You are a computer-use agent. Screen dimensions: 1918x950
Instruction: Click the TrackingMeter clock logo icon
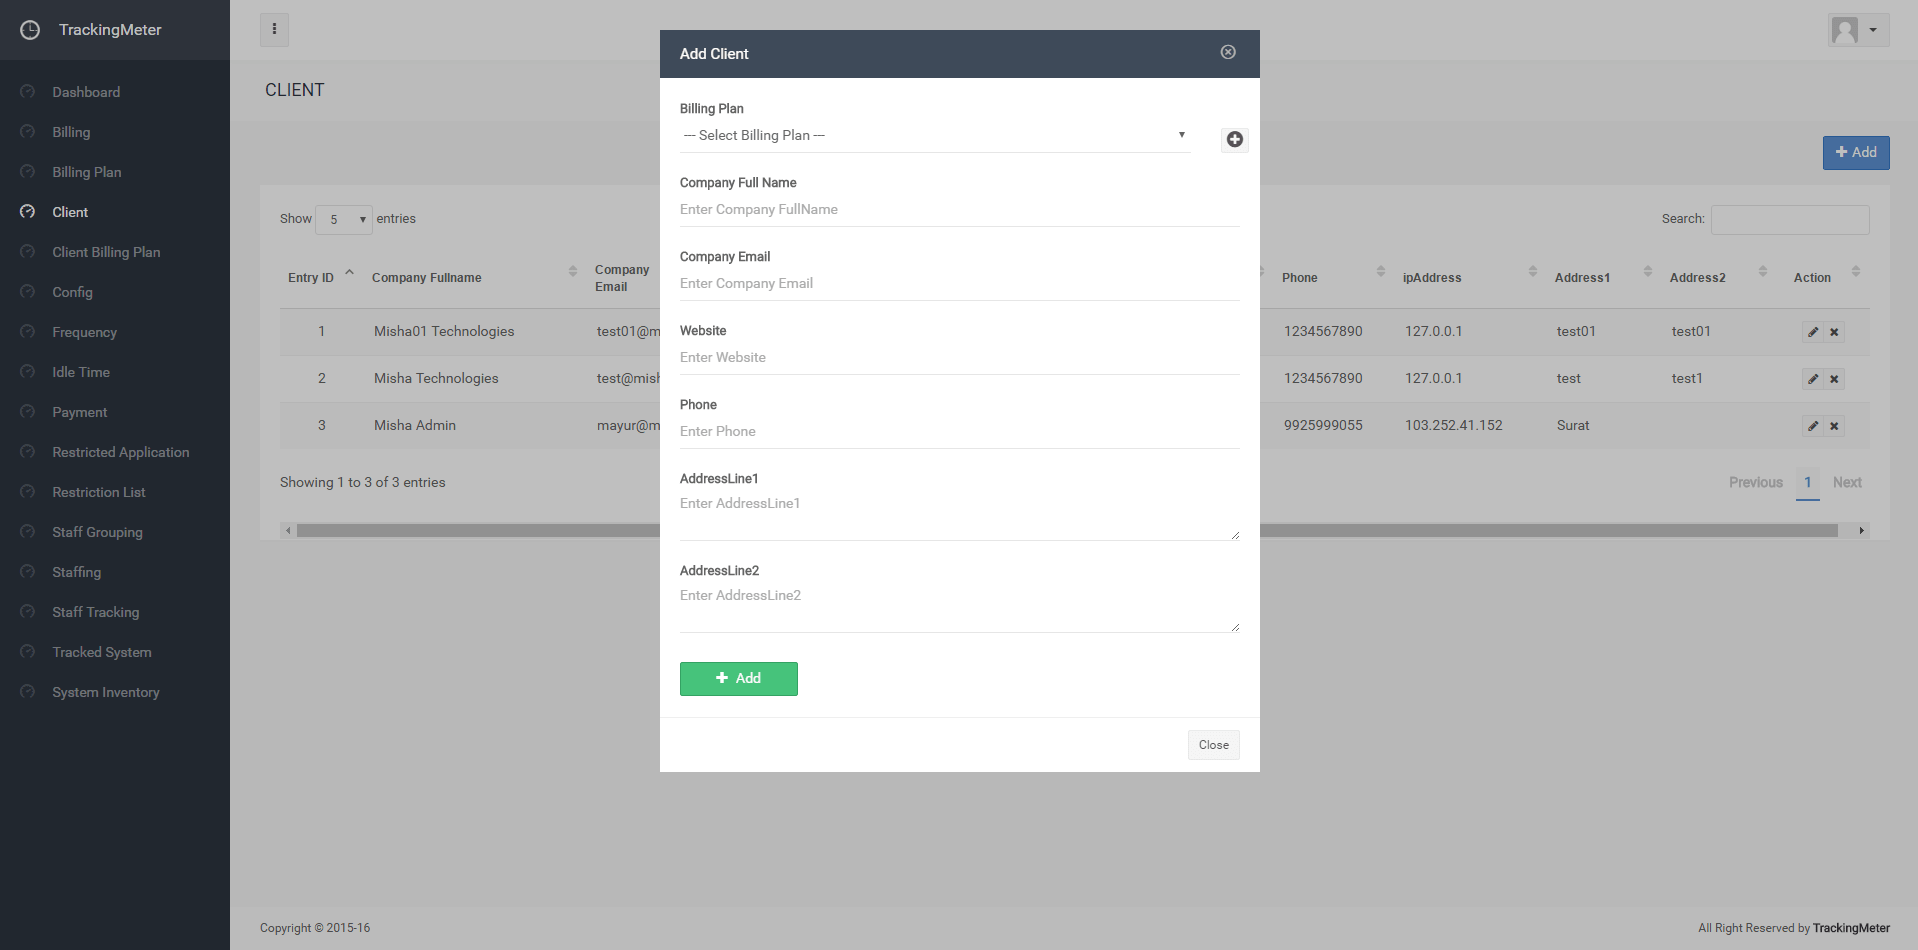30,30
